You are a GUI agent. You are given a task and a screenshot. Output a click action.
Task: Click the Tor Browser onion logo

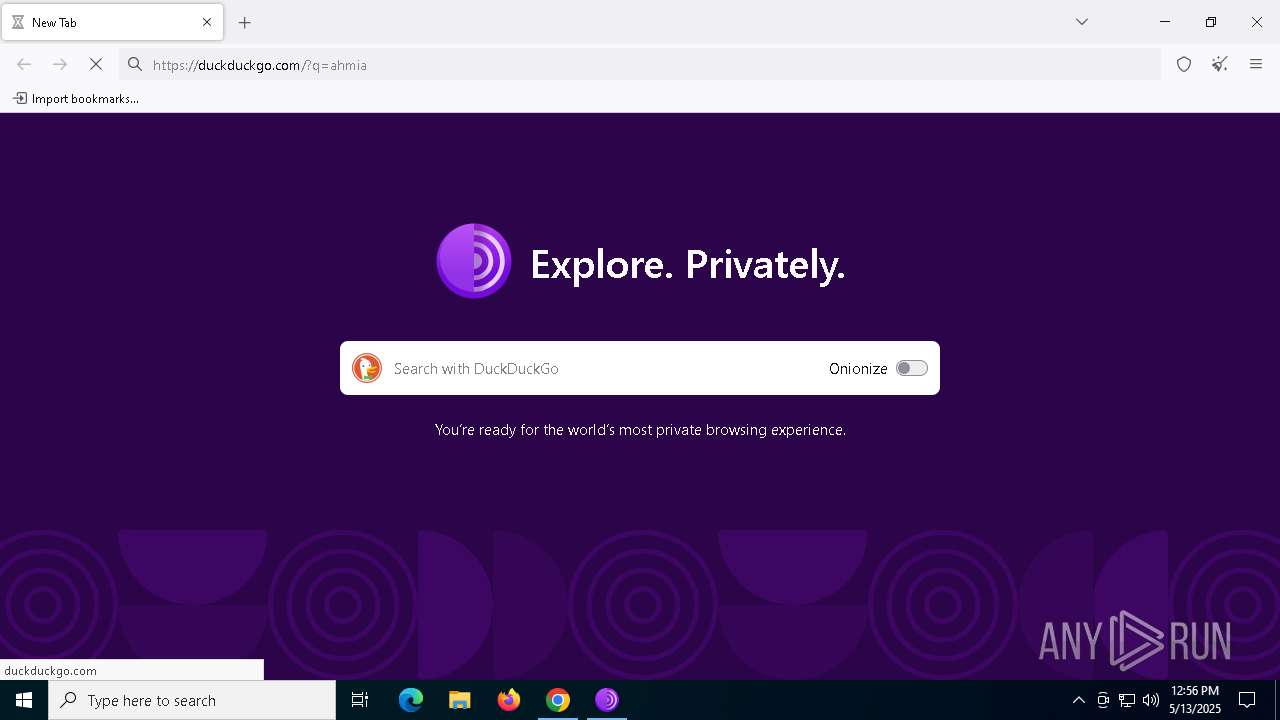pyautogui.click(x=474, y=261)
